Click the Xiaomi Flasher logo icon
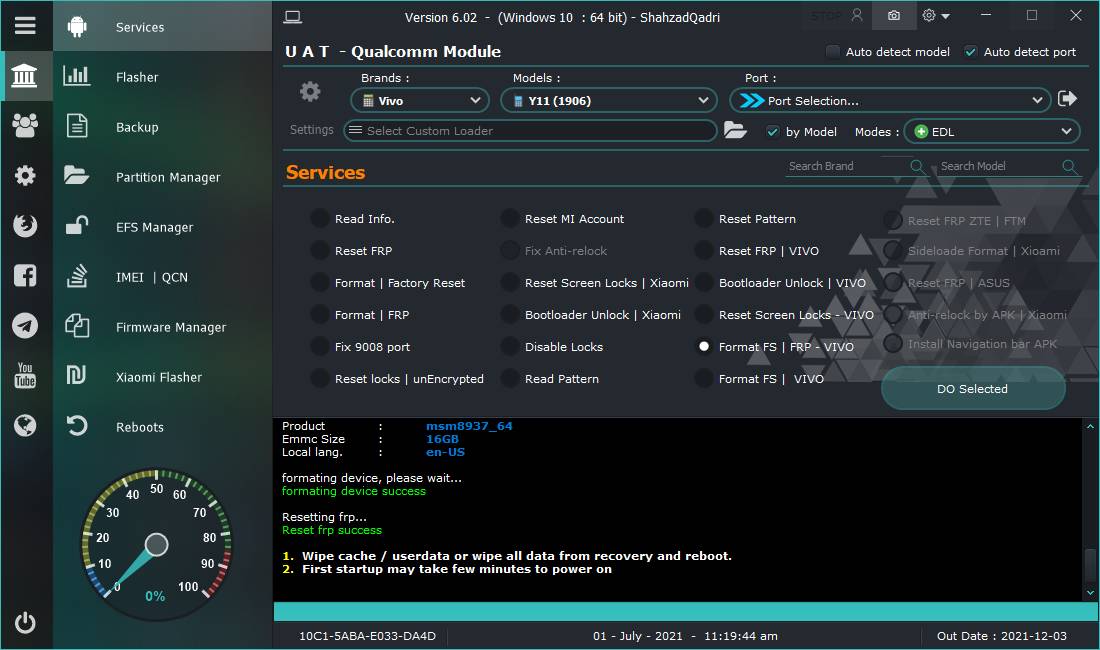This screenshot has height=650, width=1100. tap(76, 375)
